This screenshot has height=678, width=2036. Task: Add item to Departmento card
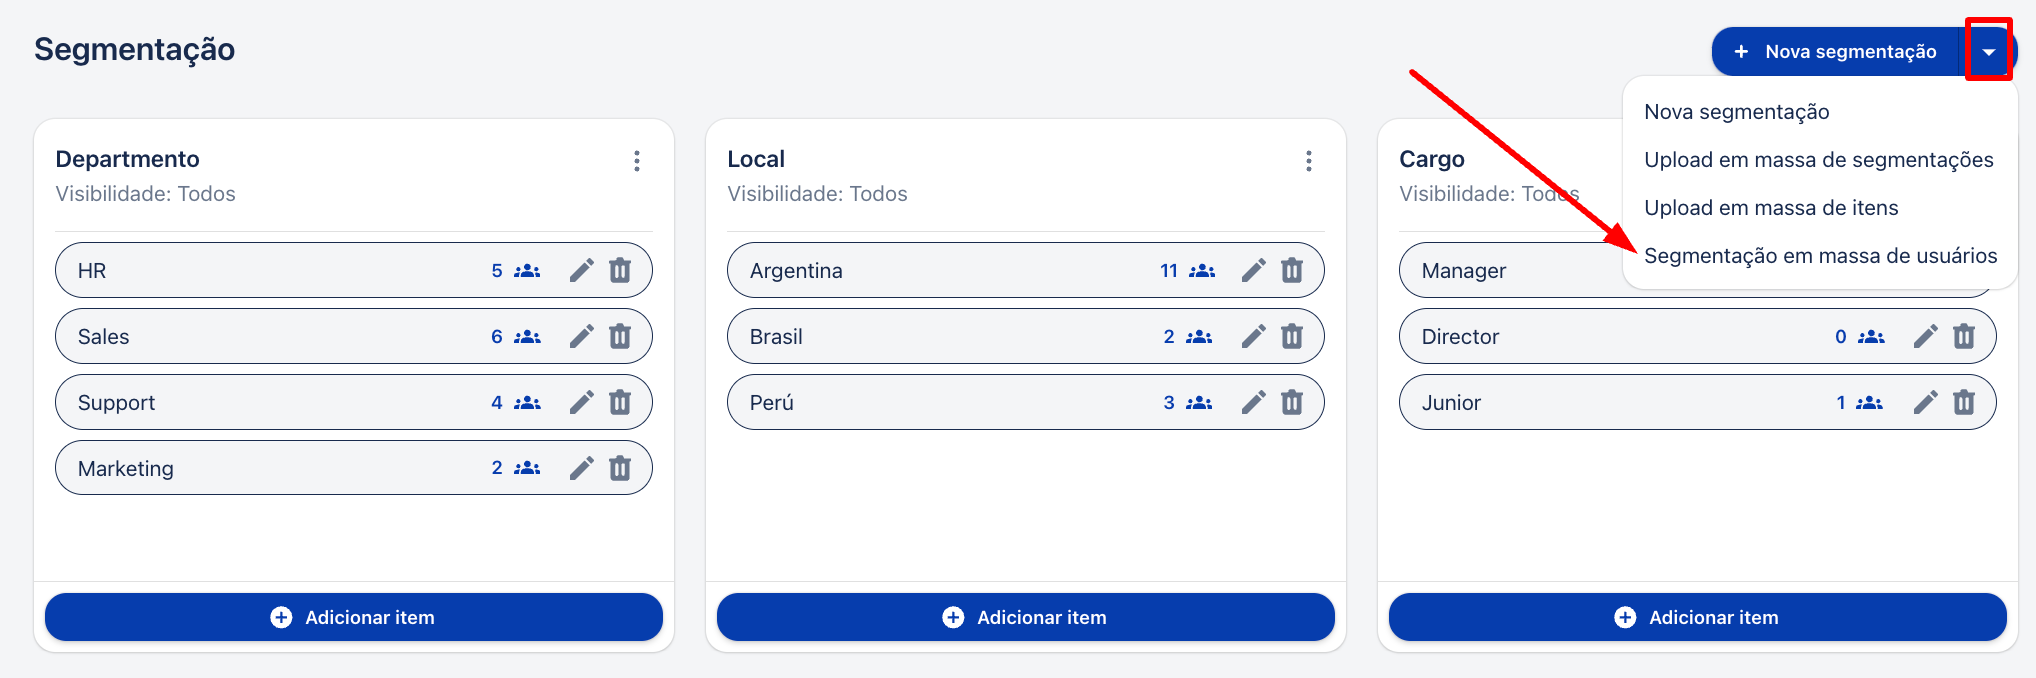click(354, 617)
